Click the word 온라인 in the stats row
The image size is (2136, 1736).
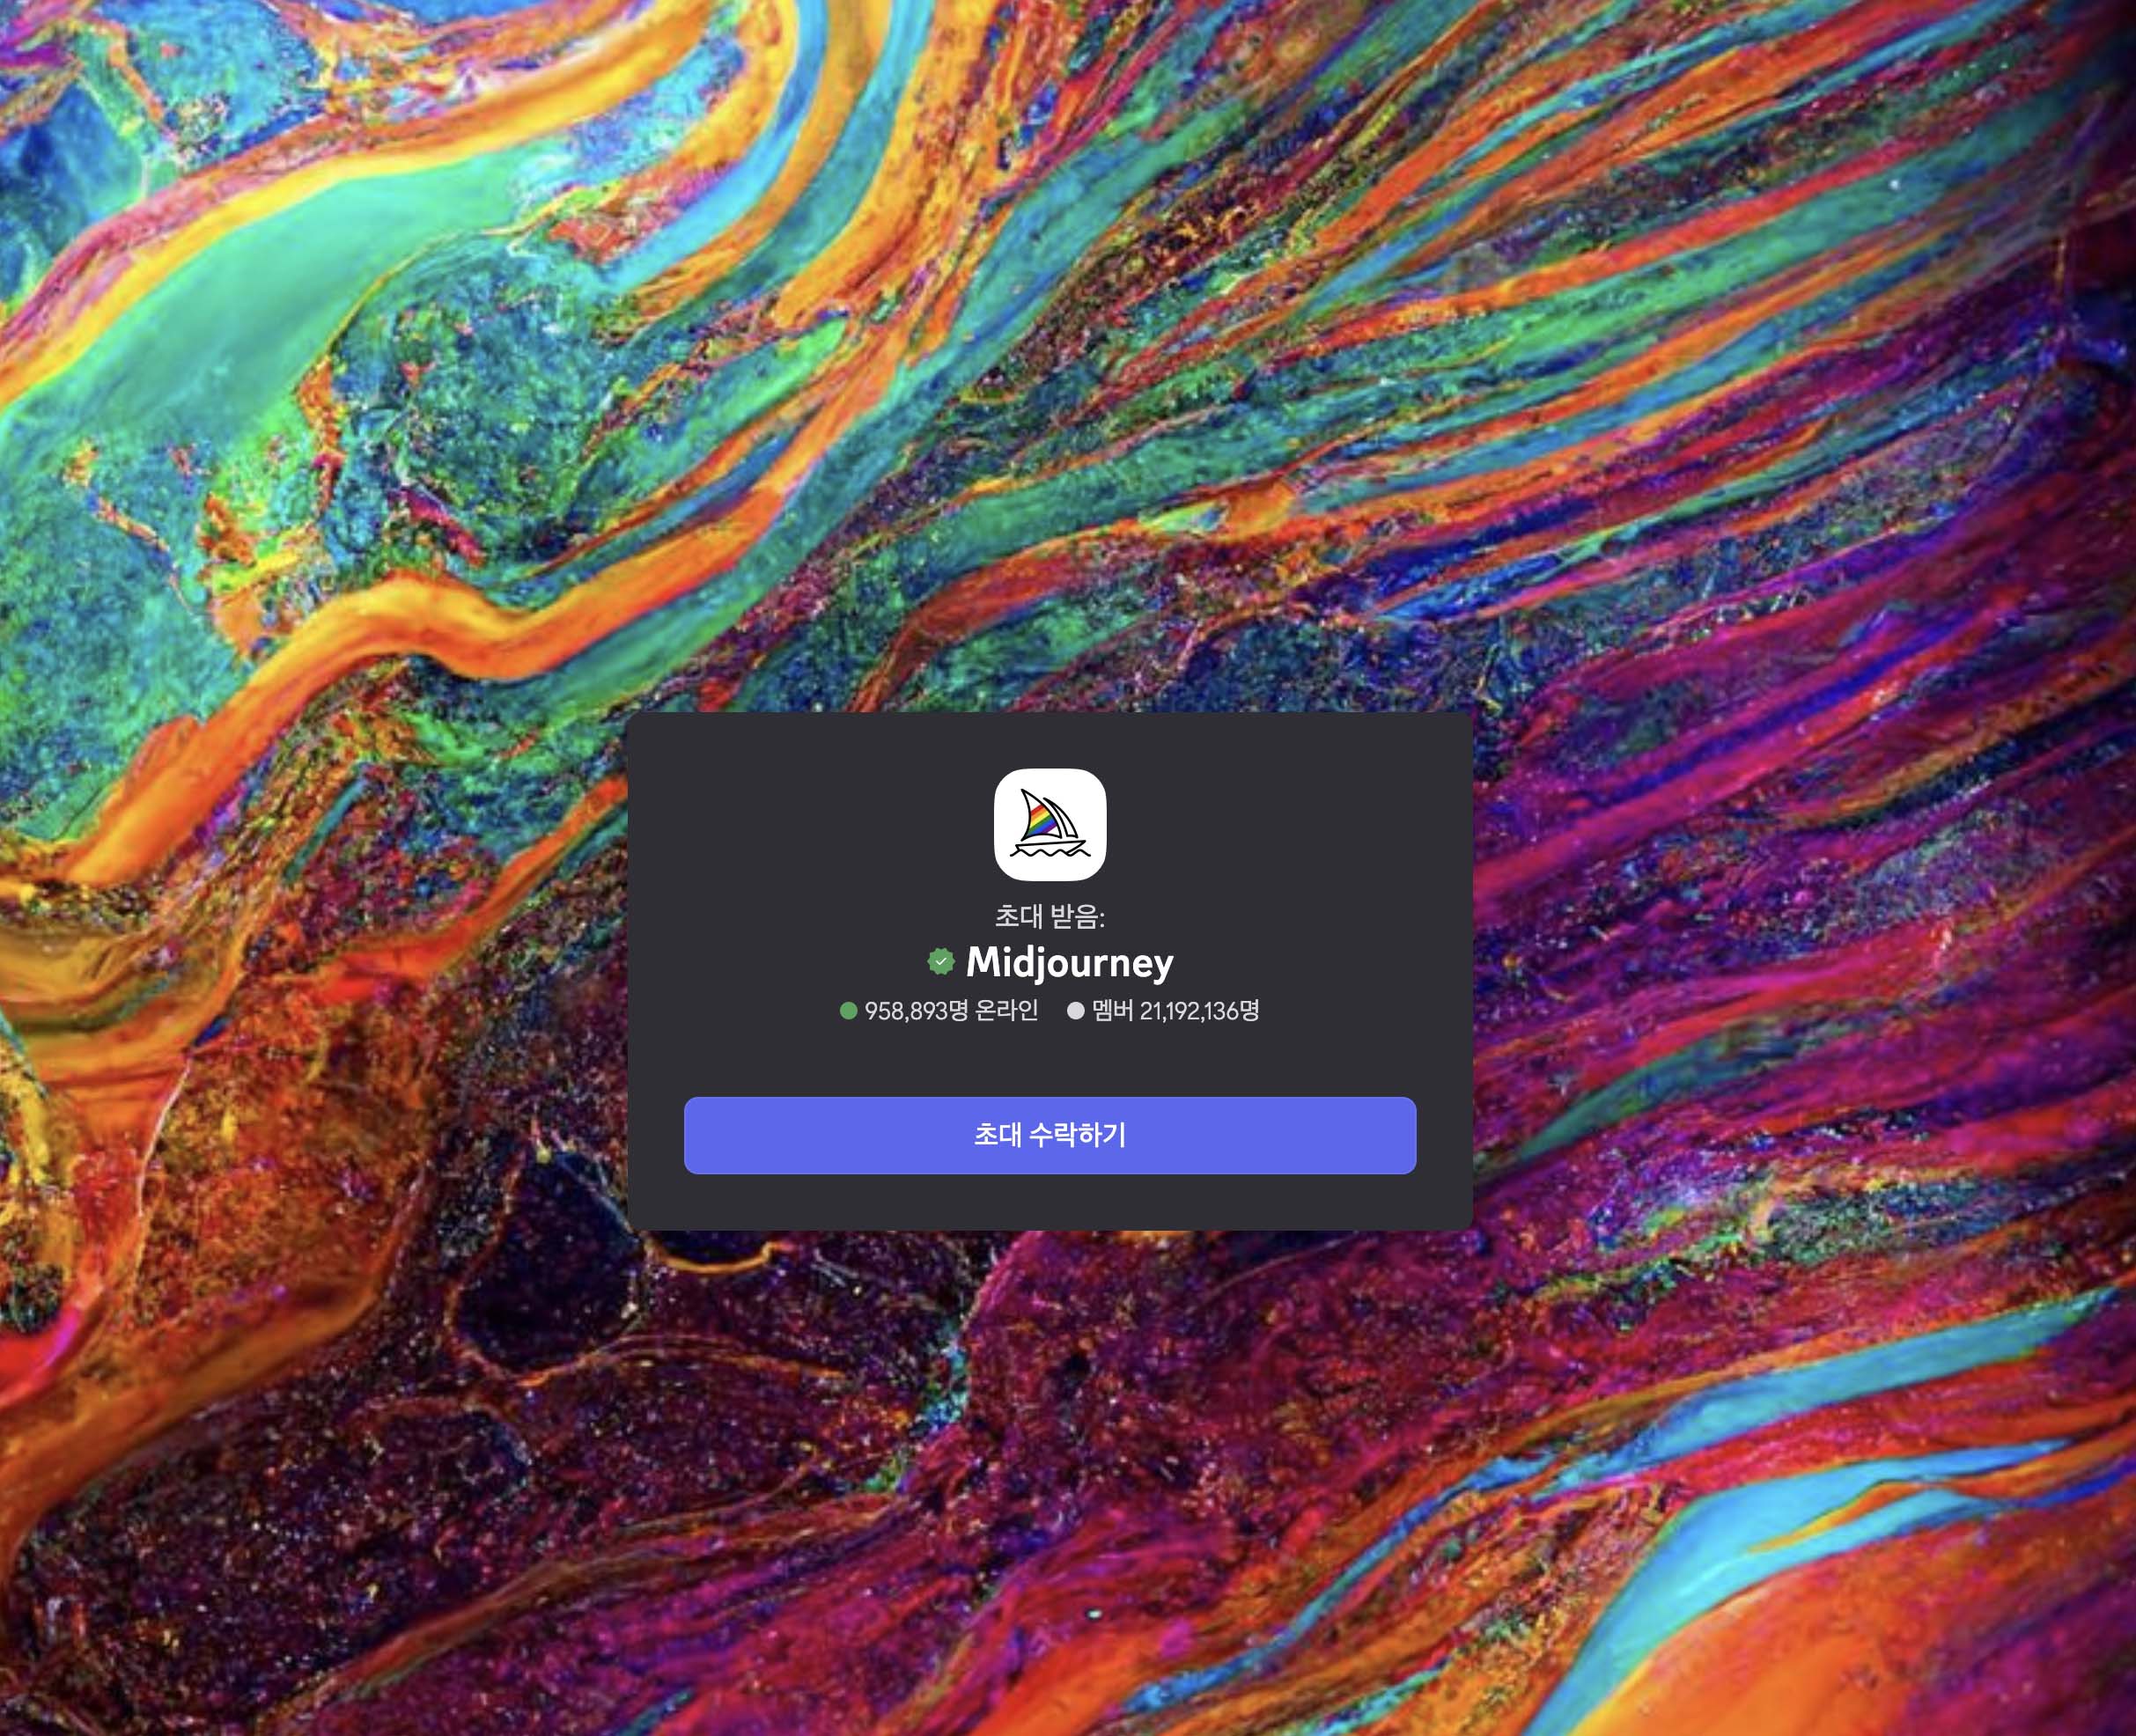(x=1007, y=1011)
